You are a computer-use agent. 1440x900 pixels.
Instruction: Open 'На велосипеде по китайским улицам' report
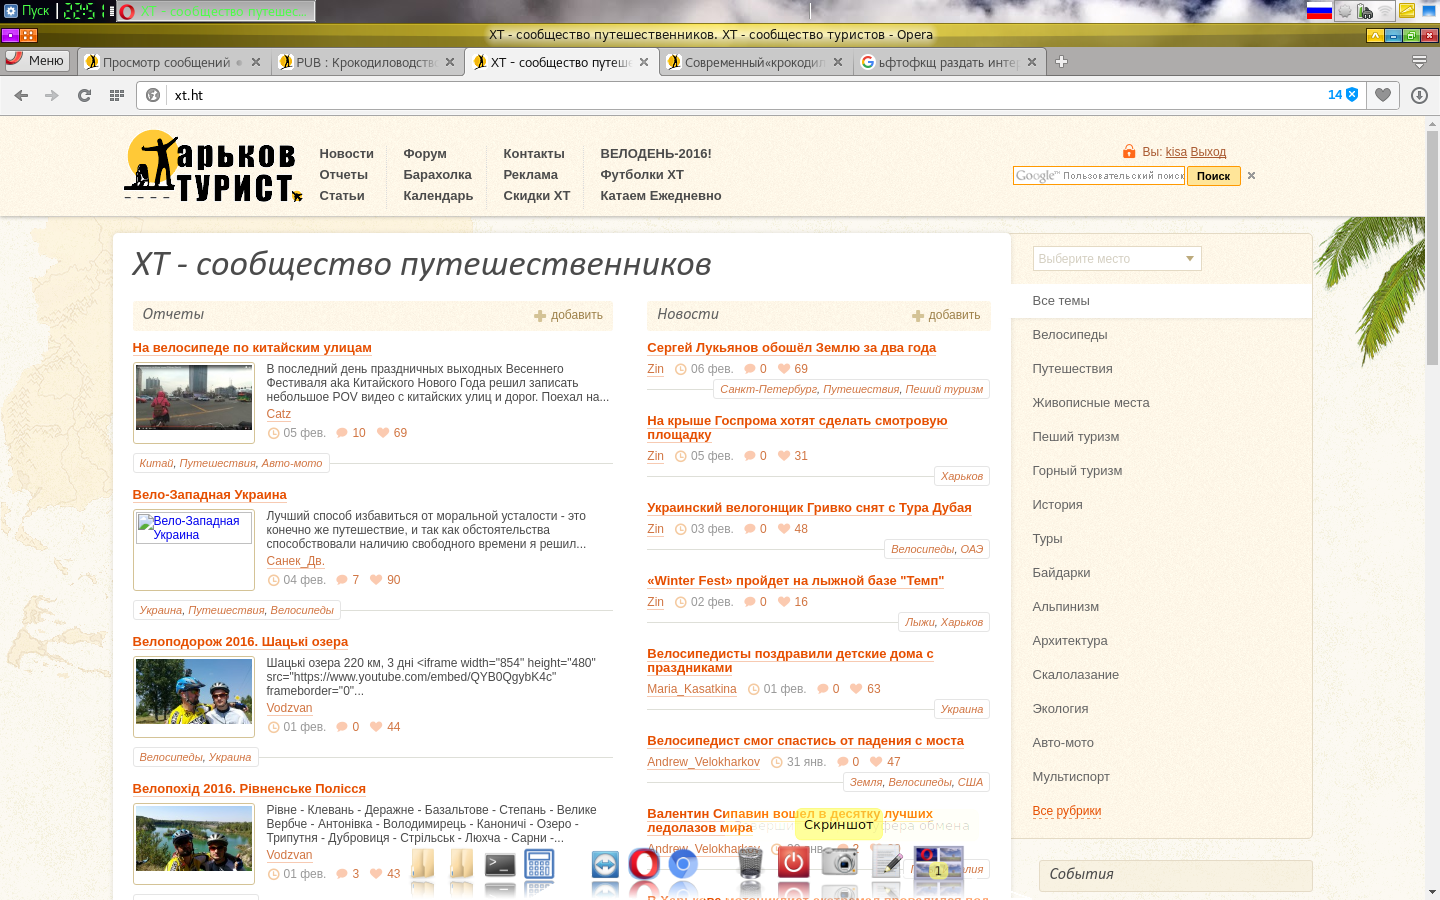click(252, 348)
